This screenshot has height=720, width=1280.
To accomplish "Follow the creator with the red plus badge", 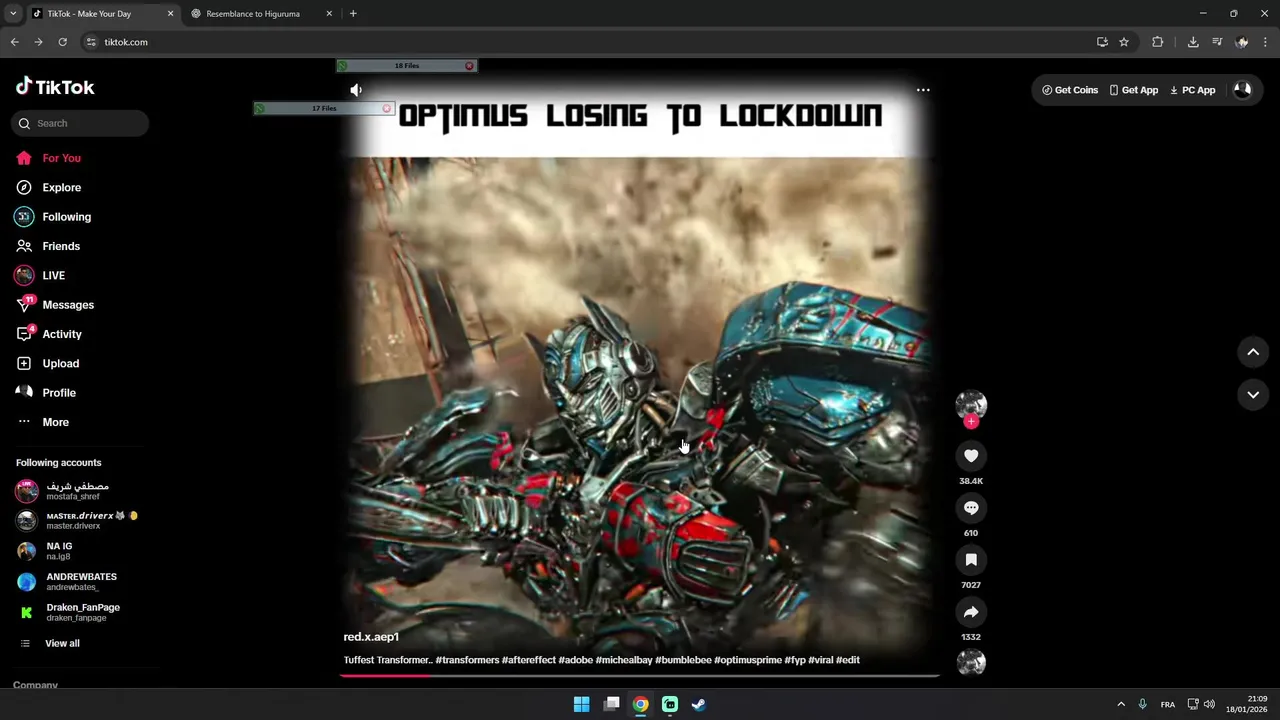I will pos(971,422).
